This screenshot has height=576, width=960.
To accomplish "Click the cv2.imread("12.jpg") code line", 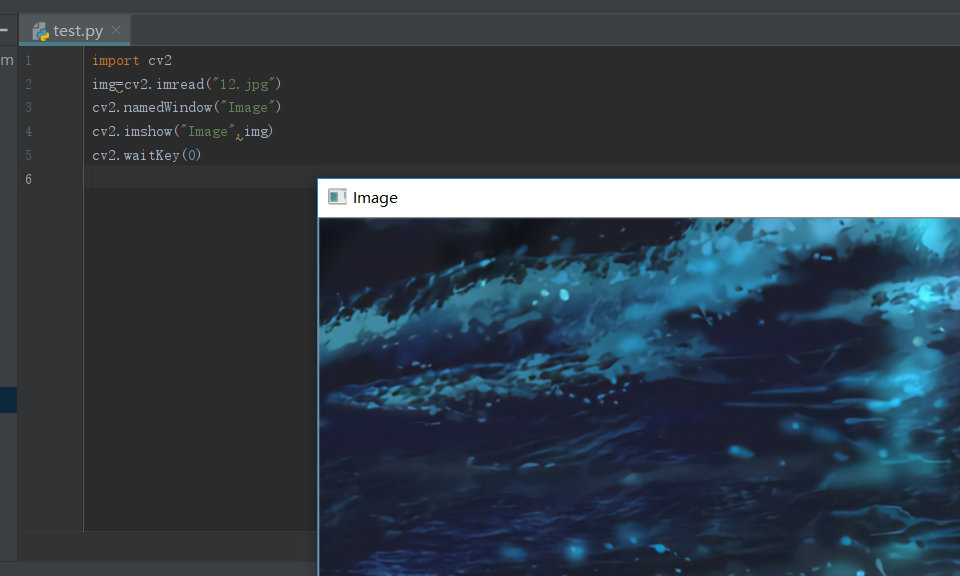I will coord(186,84).
